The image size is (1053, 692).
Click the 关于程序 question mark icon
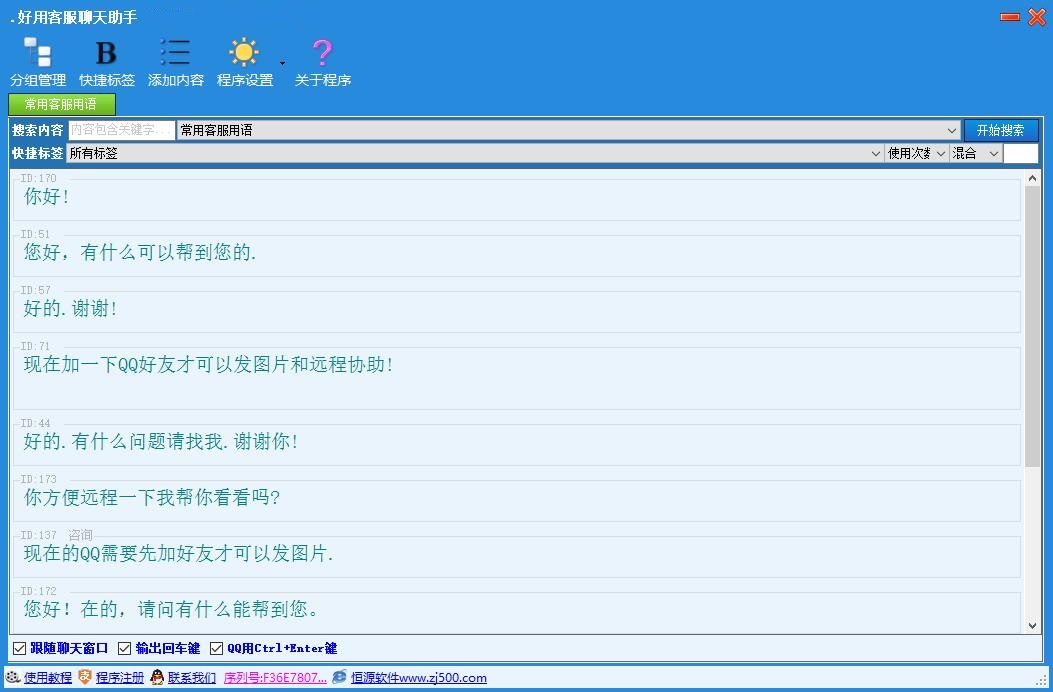(x=322, y=53)
